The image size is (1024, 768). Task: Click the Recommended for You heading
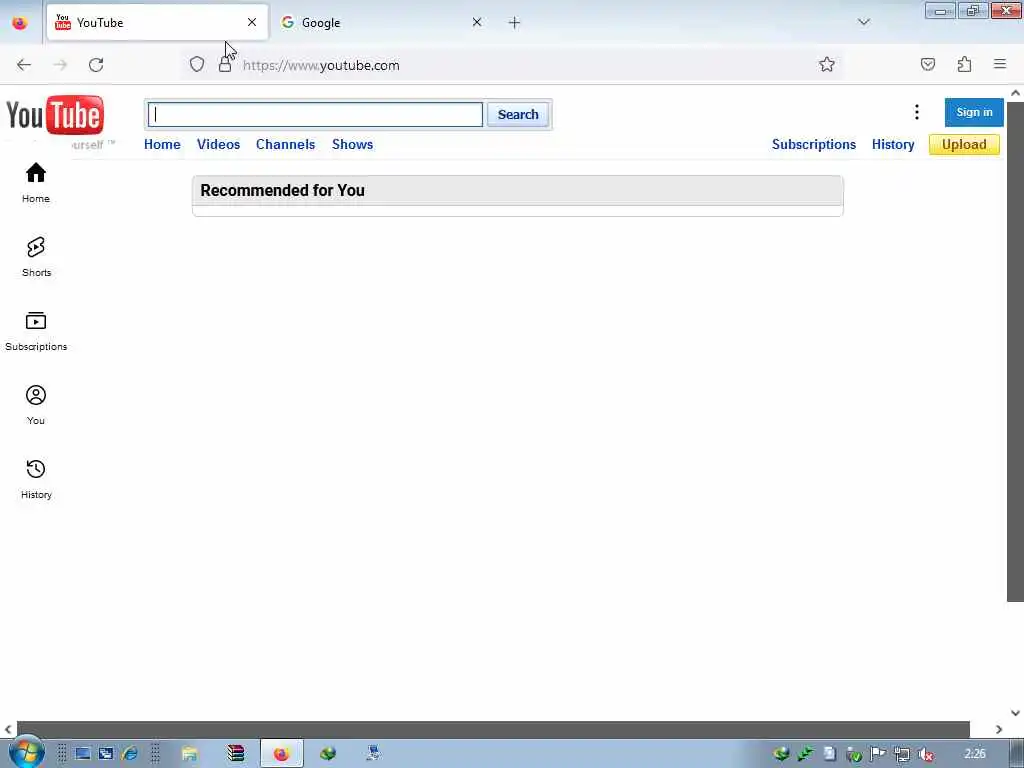(282, 190)
